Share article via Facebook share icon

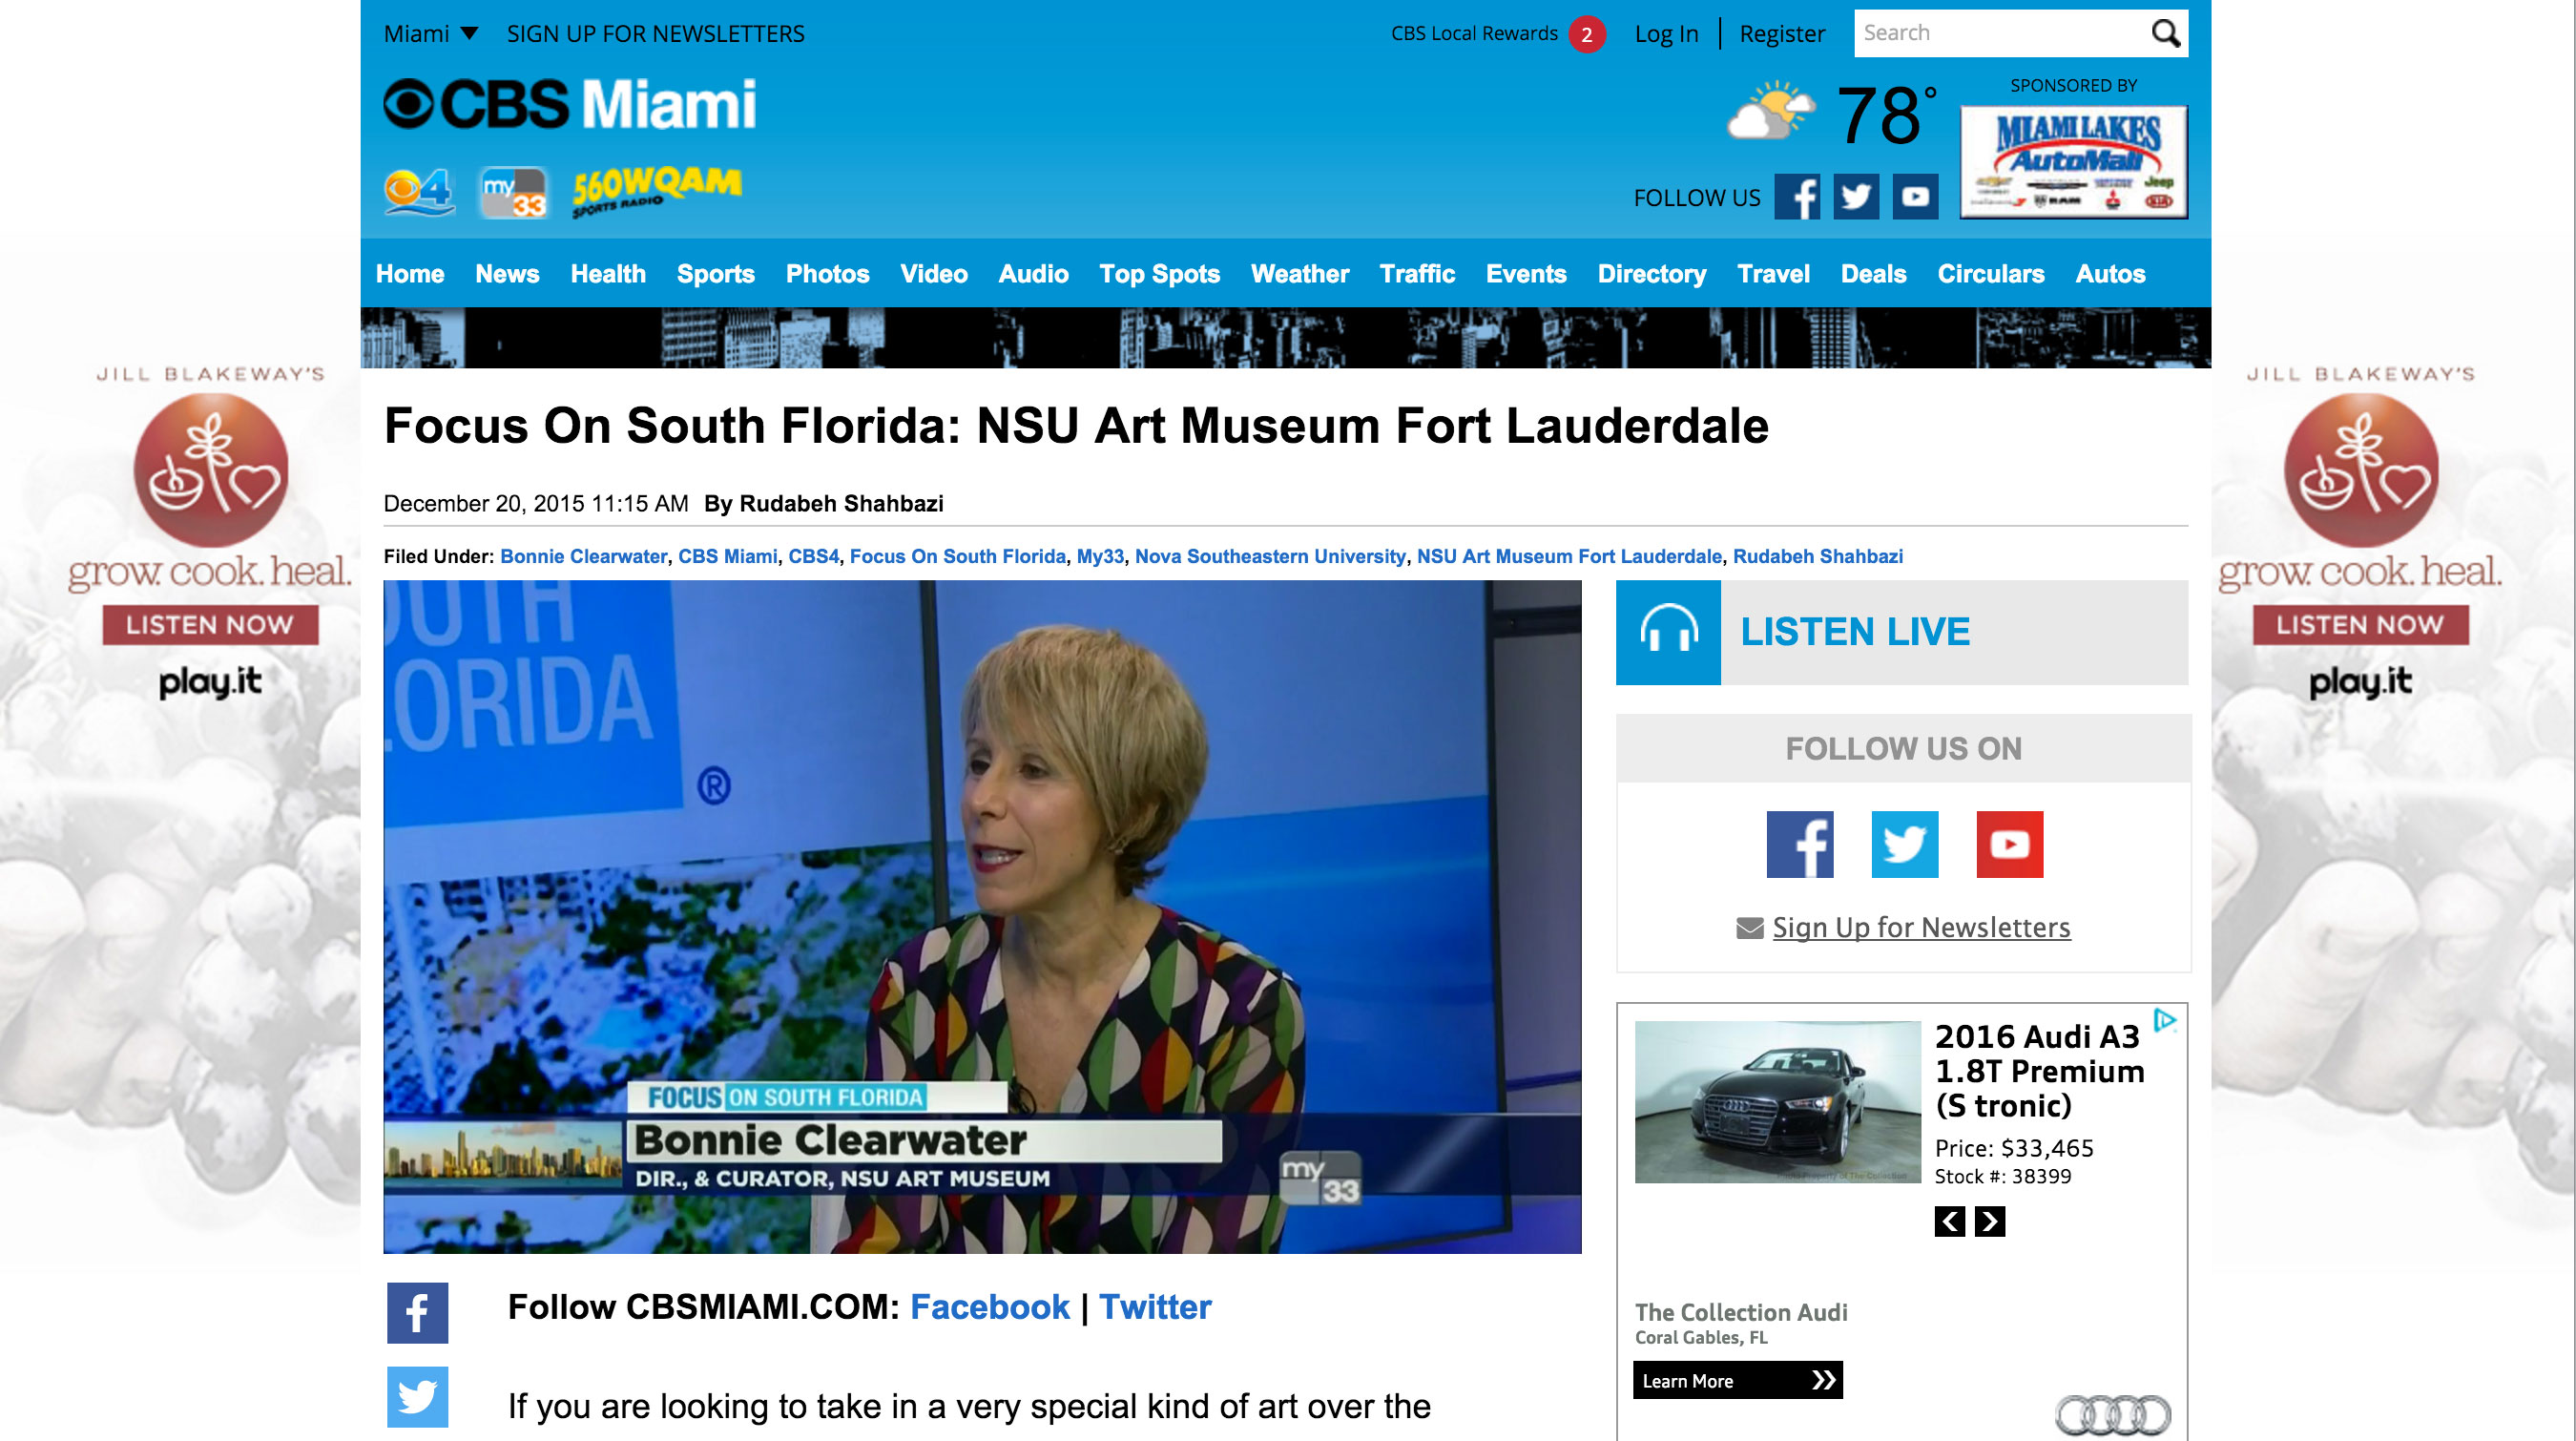[418, 1313]
